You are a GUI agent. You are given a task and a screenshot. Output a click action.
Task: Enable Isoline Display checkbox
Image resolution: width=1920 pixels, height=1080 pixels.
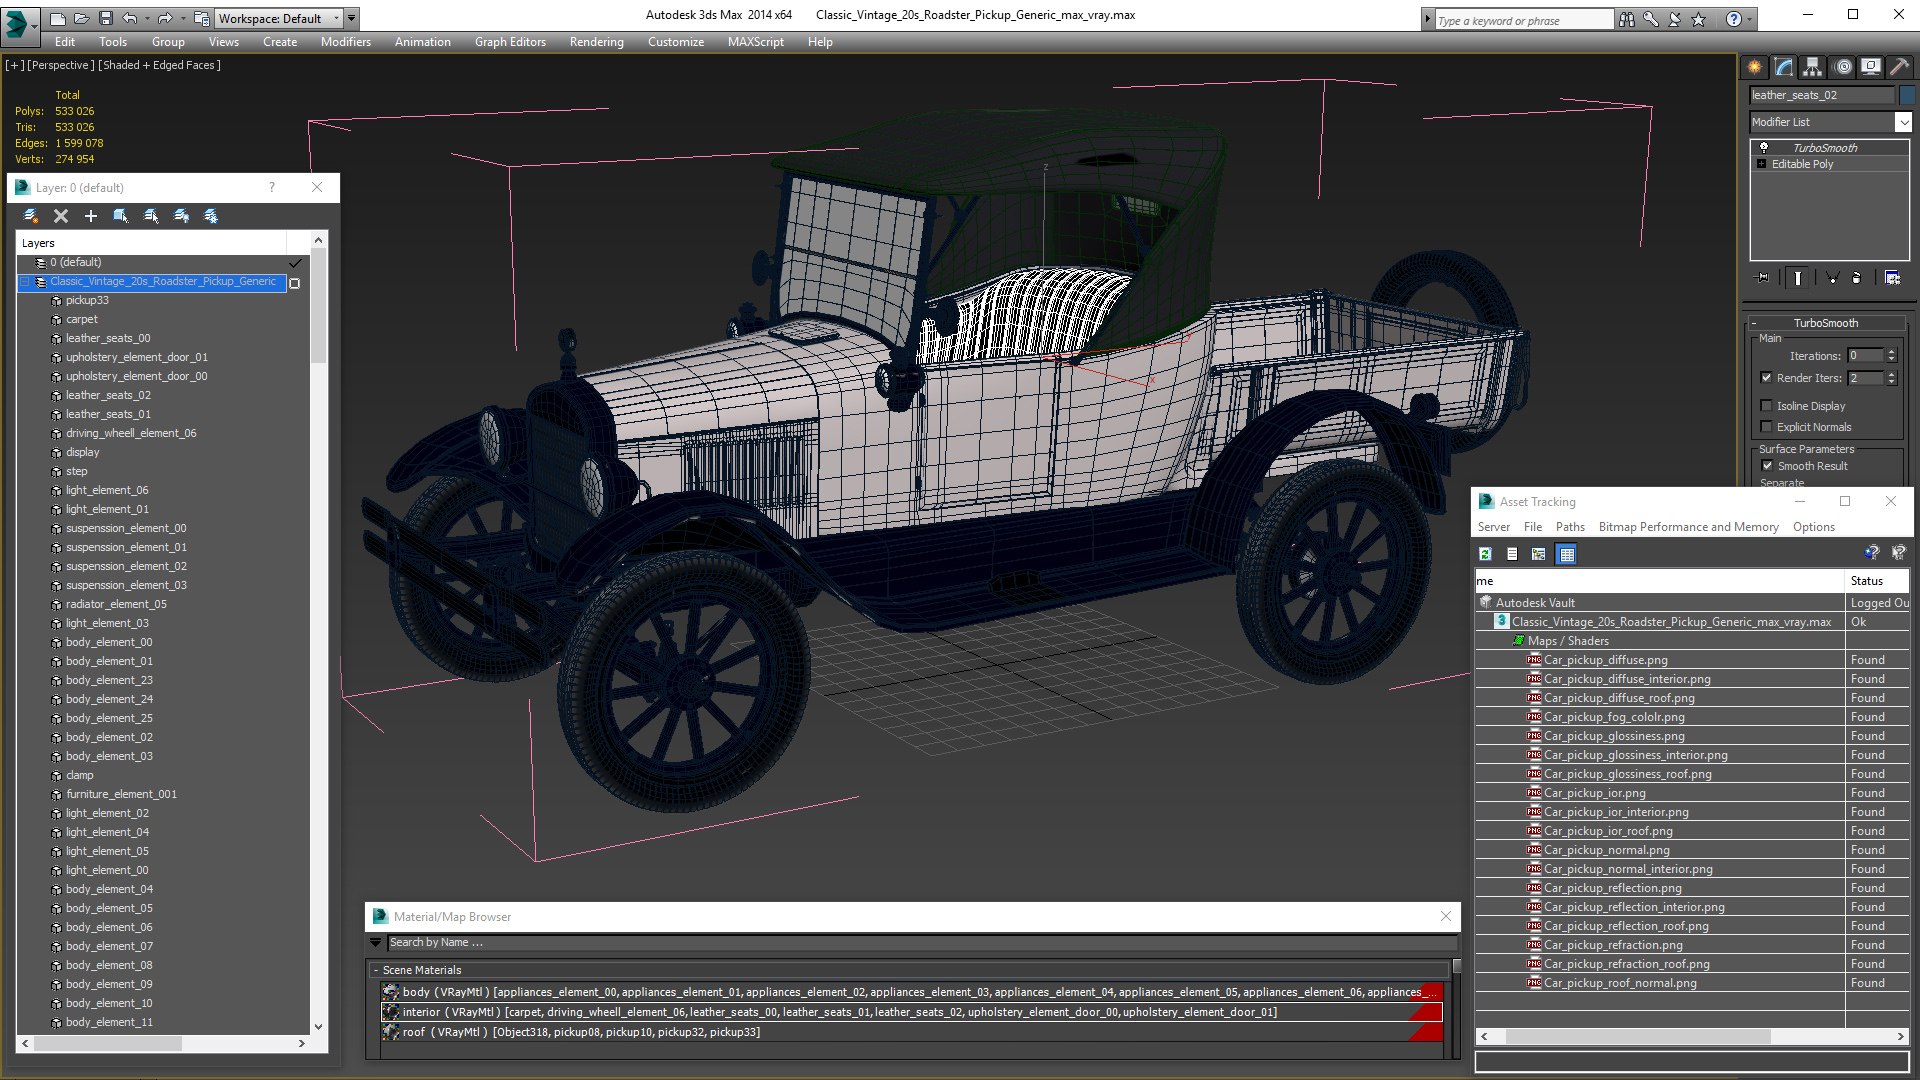[x=1767, y=406]
